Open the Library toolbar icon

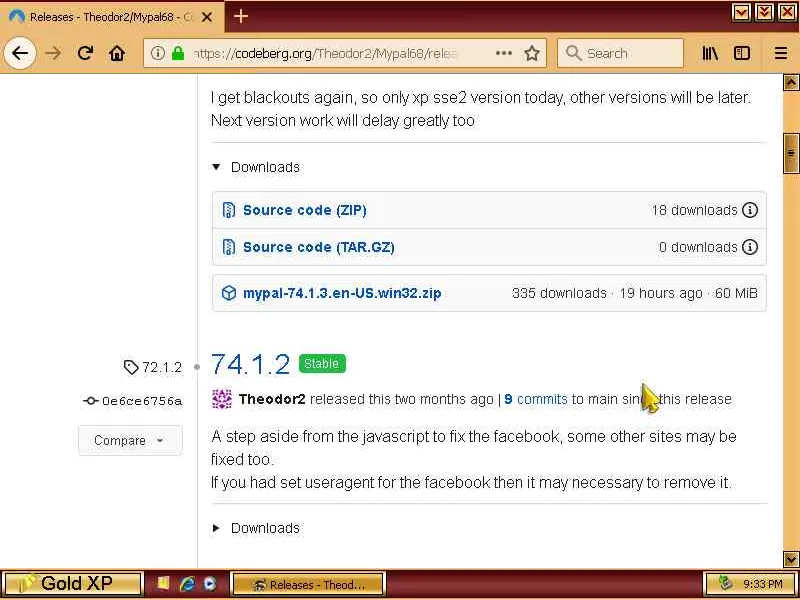point(710,53)
